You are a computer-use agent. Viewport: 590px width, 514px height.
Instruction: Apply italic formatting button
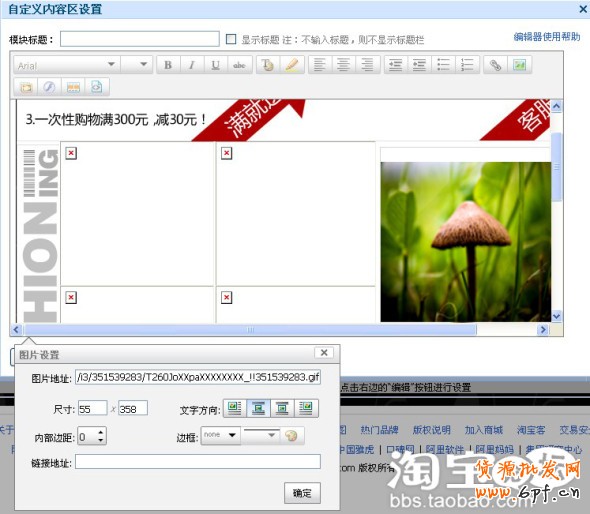click(x=192, y=65)
